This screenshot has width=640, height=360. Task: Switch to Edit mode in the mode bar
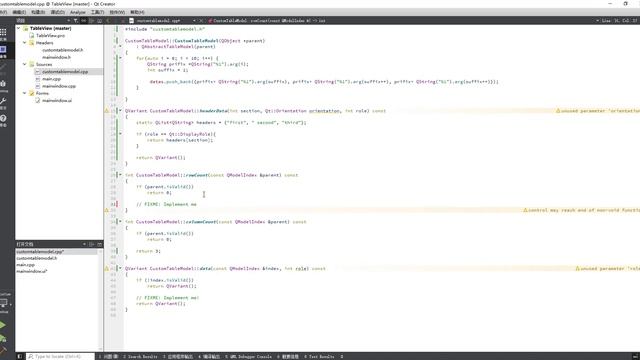(3, 50)
